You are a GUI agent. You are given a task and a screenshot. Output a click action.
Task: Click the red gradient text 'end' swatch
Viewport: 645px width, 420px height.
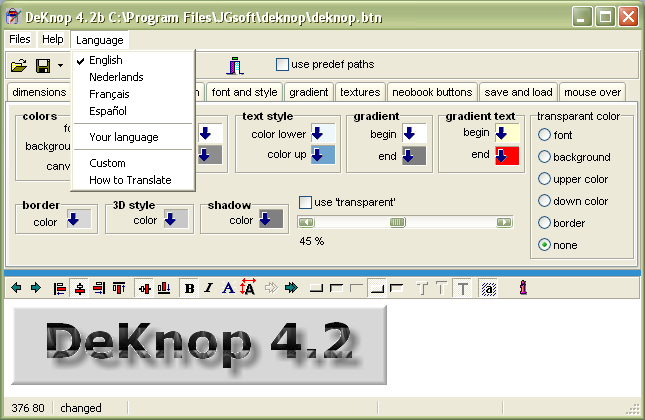click(x=507, y=156)
